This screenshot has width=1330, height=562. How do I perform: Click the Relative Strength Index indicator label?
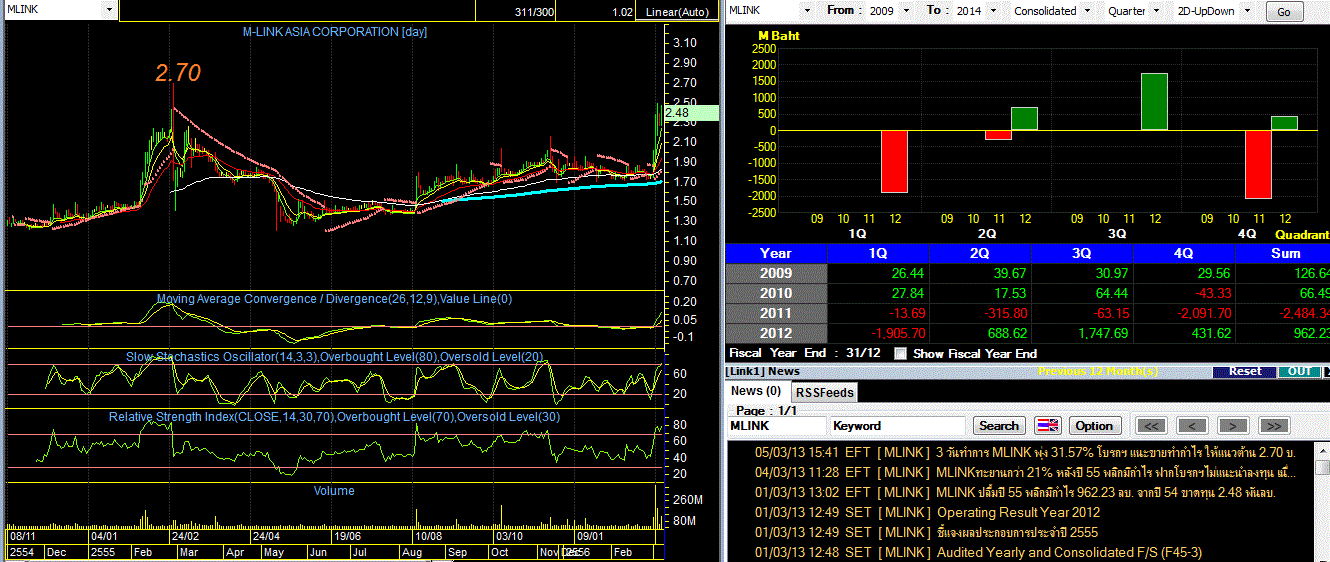[x=335, y=416]
